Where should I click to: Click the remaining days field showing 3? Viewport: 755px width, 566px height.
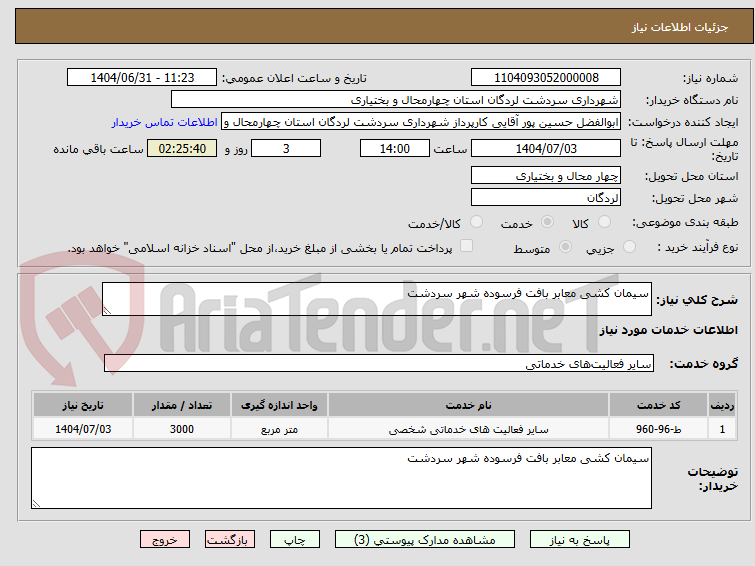pyautogui.click(x=286, y=148)
